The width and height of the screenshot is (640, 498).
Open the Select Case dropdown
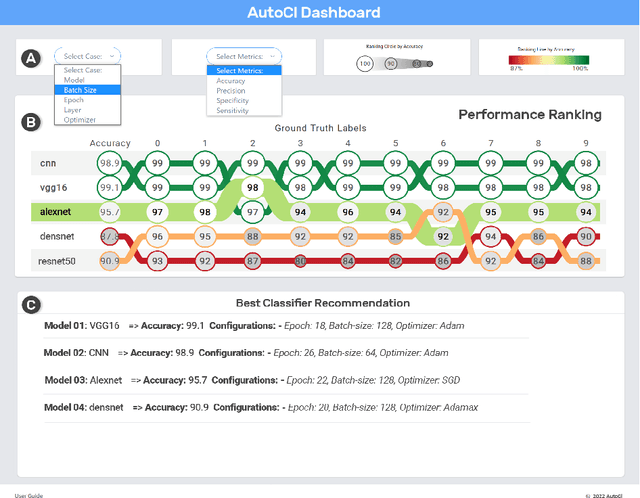pyautogui.click(x=87, y=56)
